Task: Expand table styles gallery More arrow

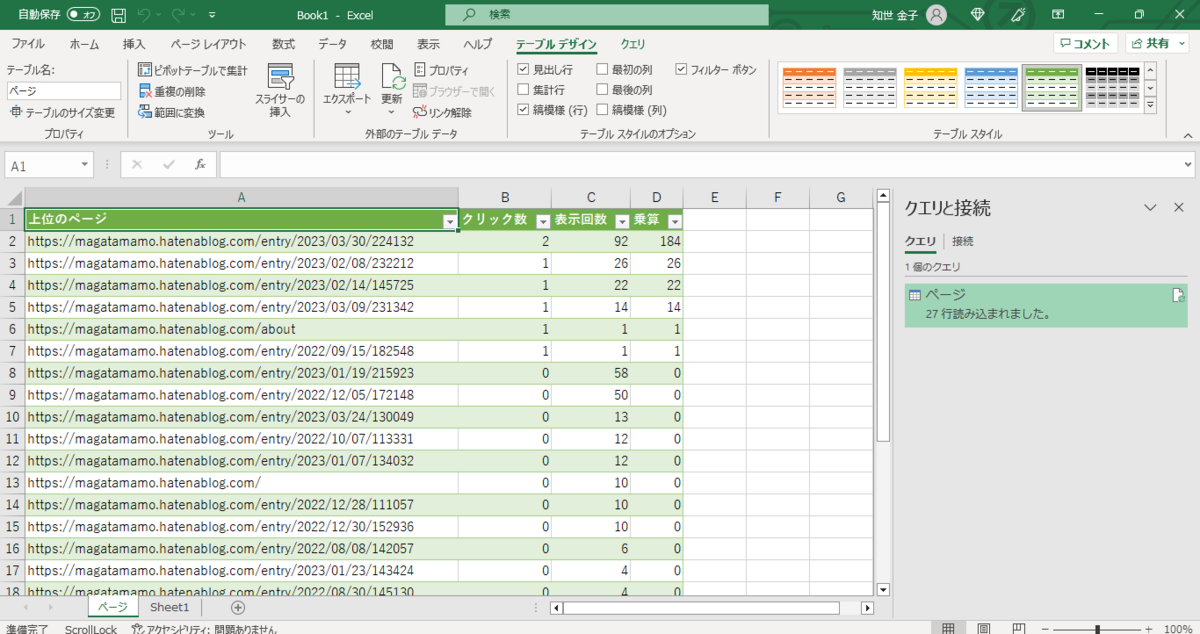Action: tap(1150, 103)
